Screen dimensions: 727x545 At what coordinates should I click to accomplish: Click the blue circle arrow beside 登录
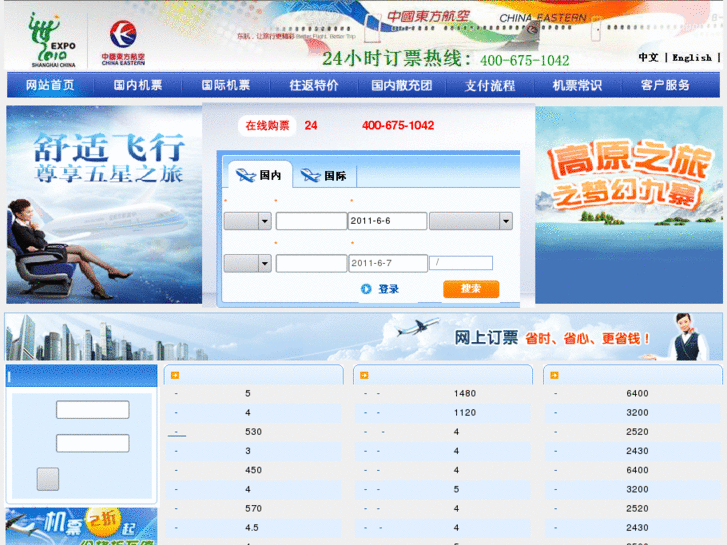pyautogui.click(x=366, y=289)
